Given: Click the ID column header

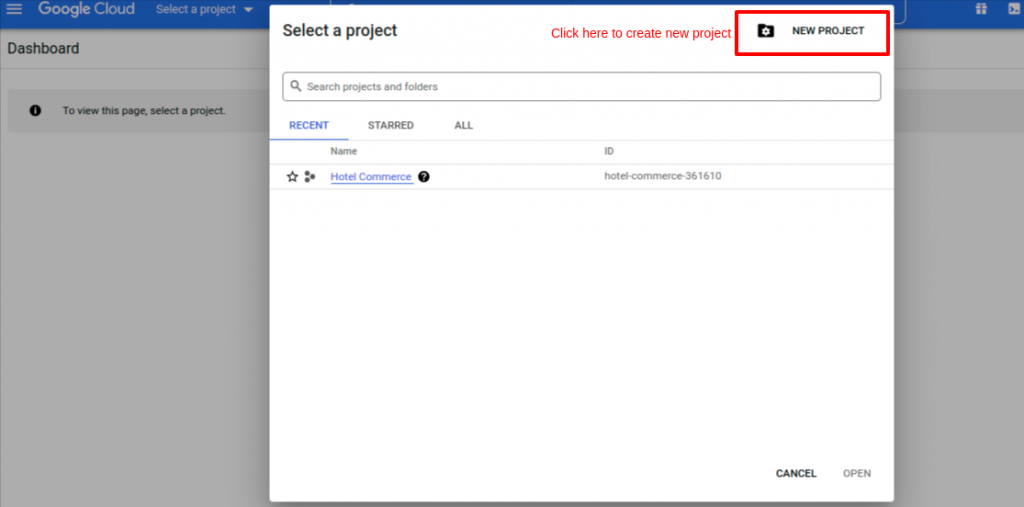Looking at the screenshot, I should pyautogui.click(x=609, y=152).
